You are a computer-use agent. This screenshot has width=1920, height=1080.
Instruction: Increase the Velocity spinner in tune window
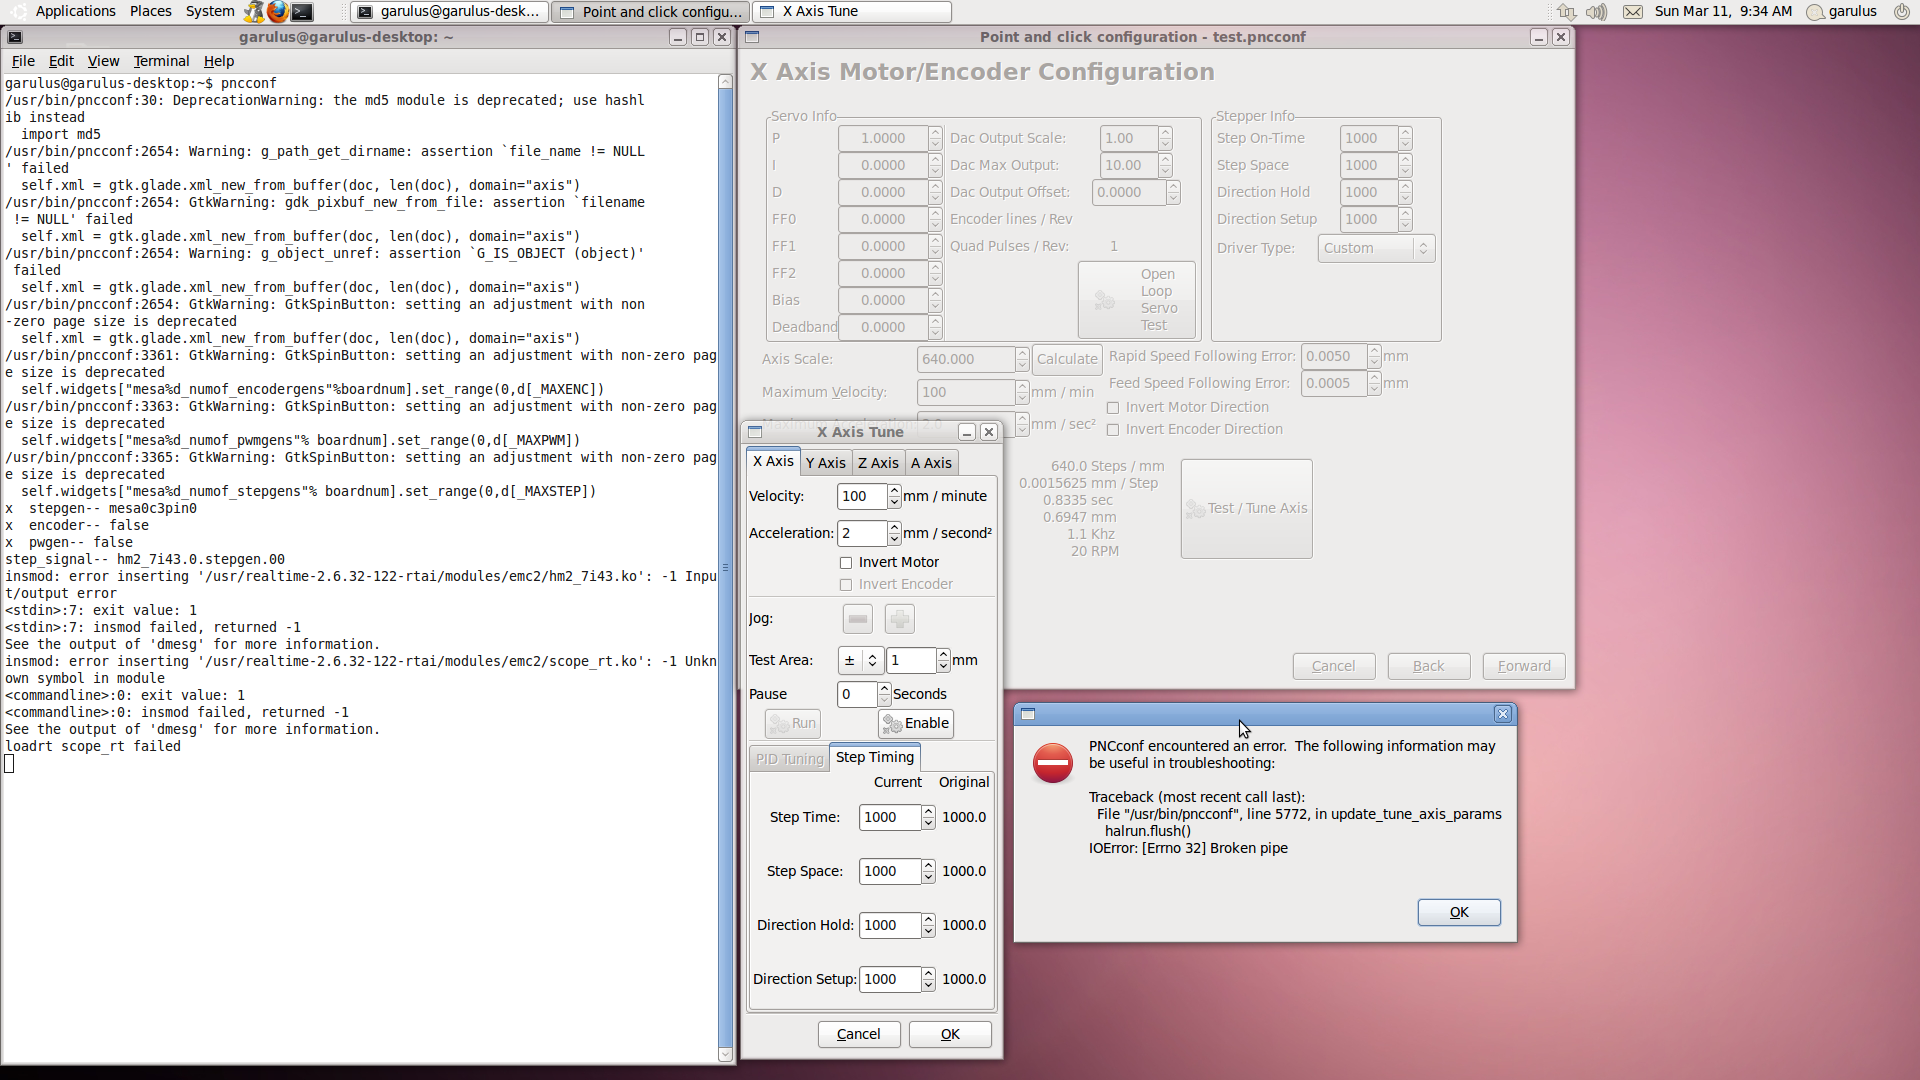click(894, 490)
